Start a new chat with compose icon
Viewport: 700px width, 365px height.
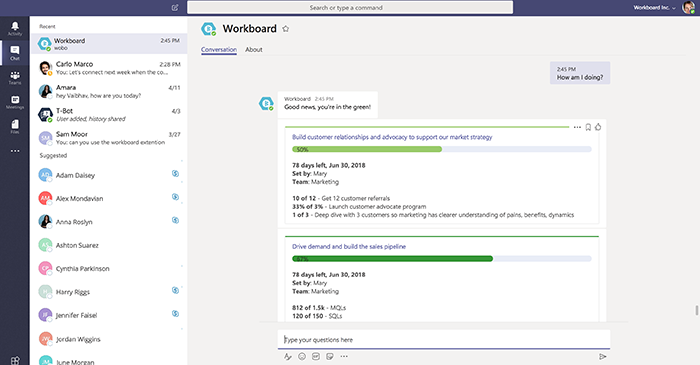[175, 8]
